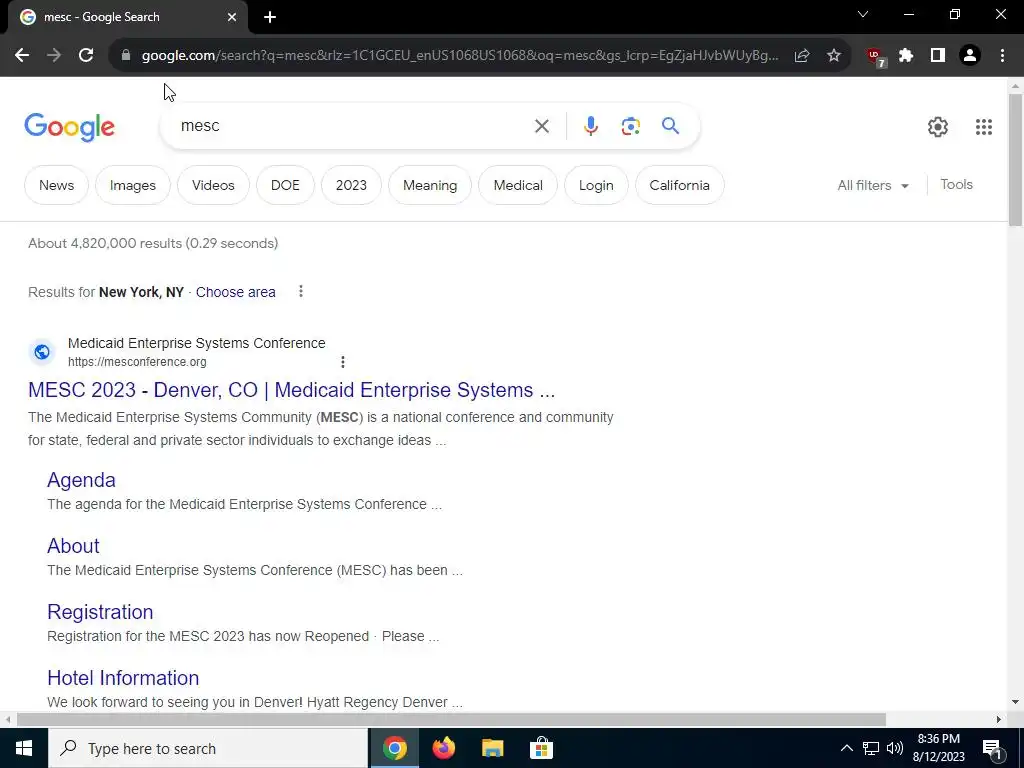Viewport: 1024px width, 768px height.
Task: Click the scroll down arrow of vertical scrollbar
Action: (1015, 702)
